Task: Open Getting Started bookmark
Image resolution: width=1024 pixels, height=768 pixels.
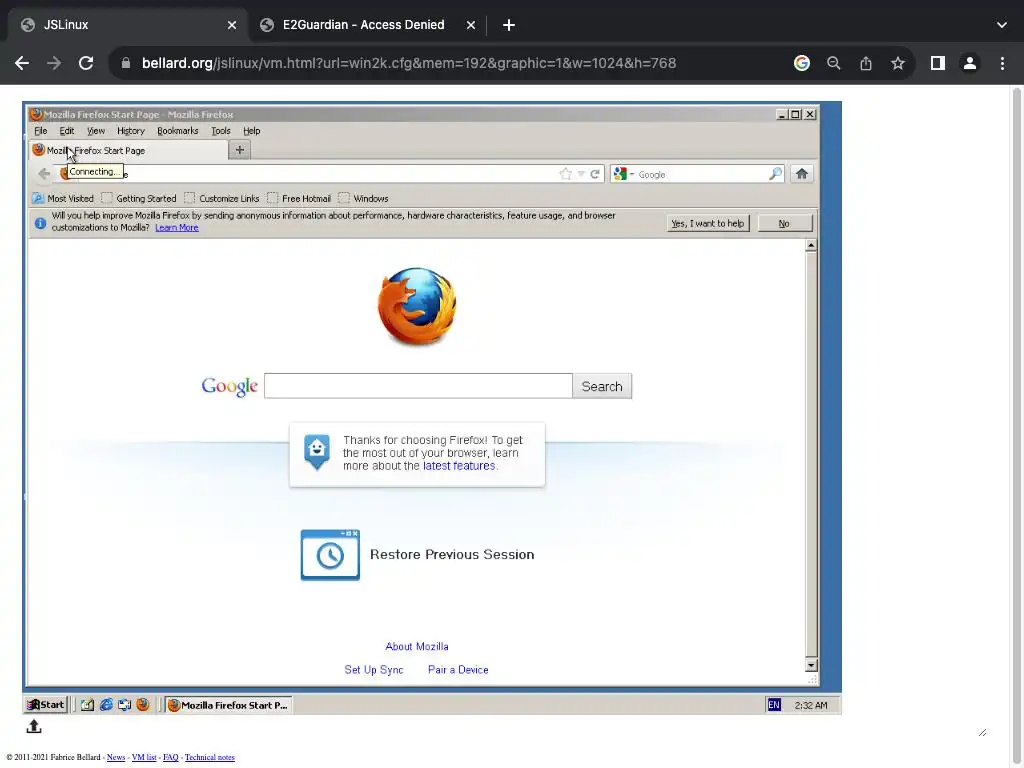Action: (139, 199)
